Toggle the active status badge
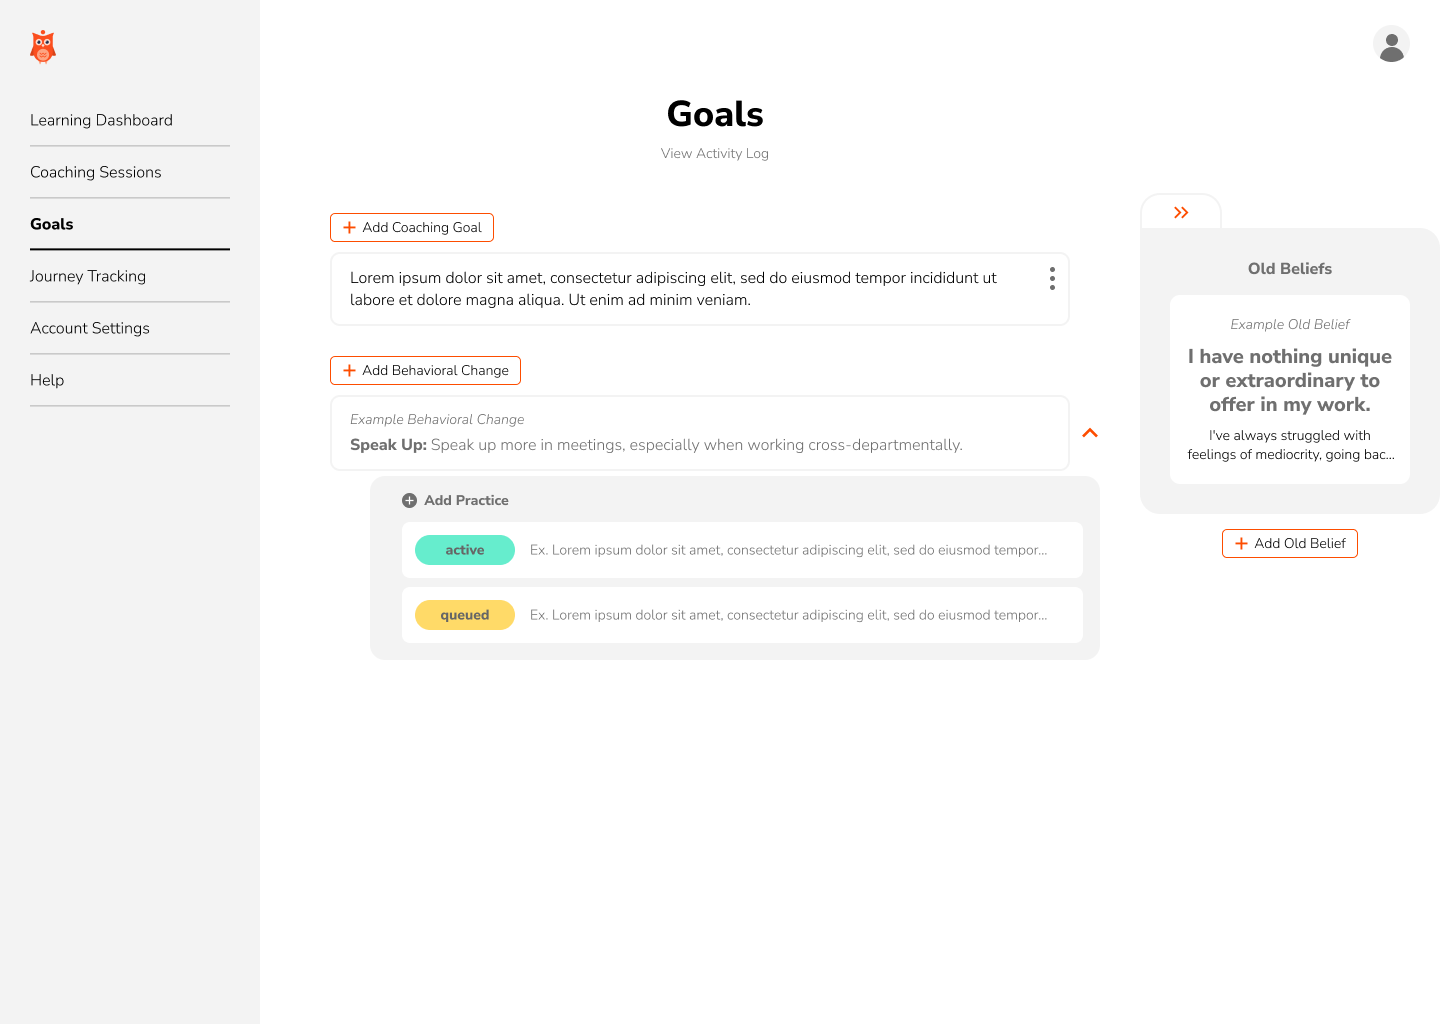1440x1024 pixels. click(464, 550)
